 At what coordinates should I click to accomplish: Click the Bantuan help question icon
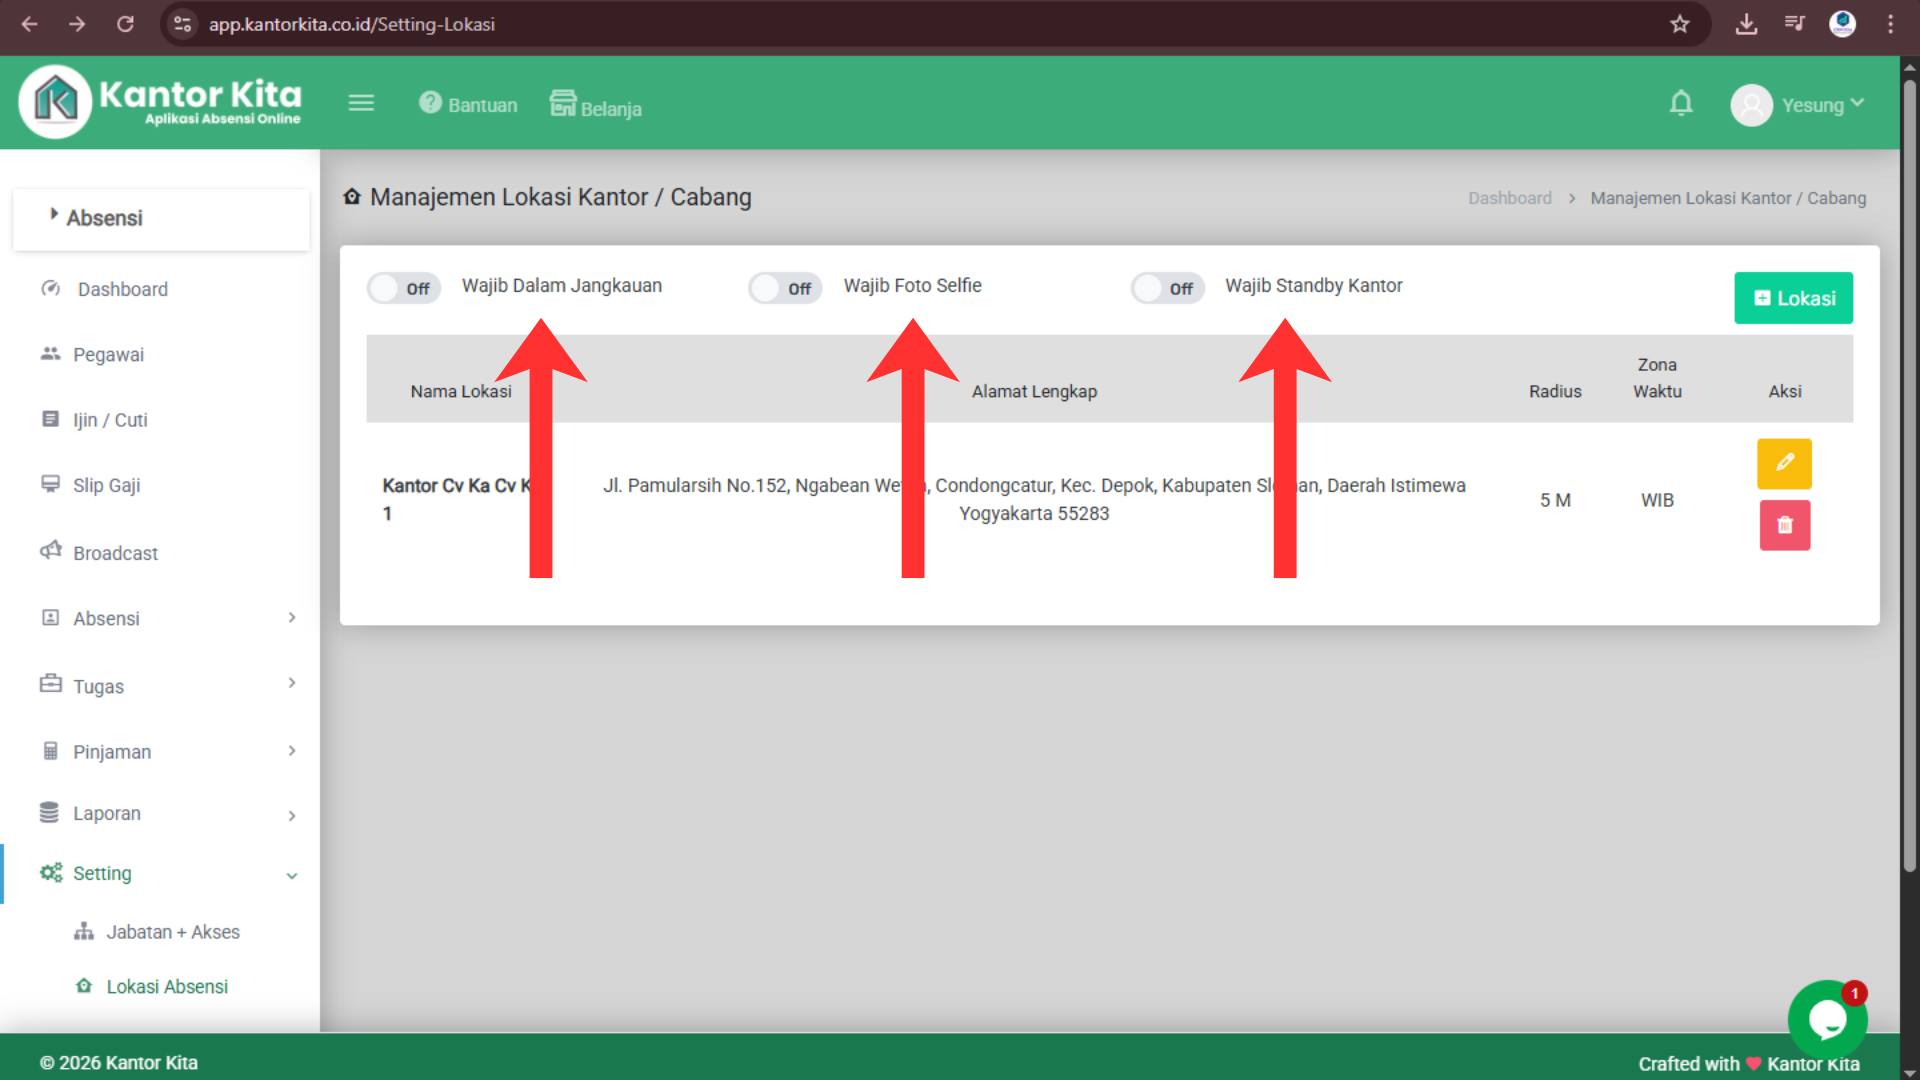coord(430,103)
